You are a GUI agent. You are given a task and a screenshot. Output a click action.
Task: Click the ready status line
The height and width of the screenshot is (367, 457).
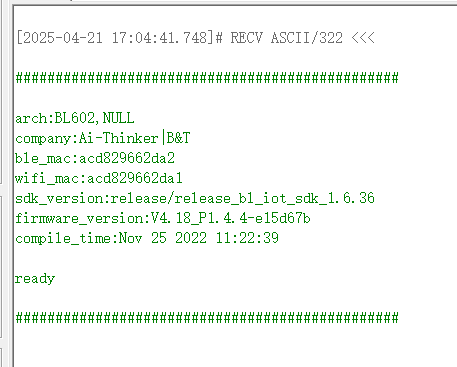click(x=35, y=279)
